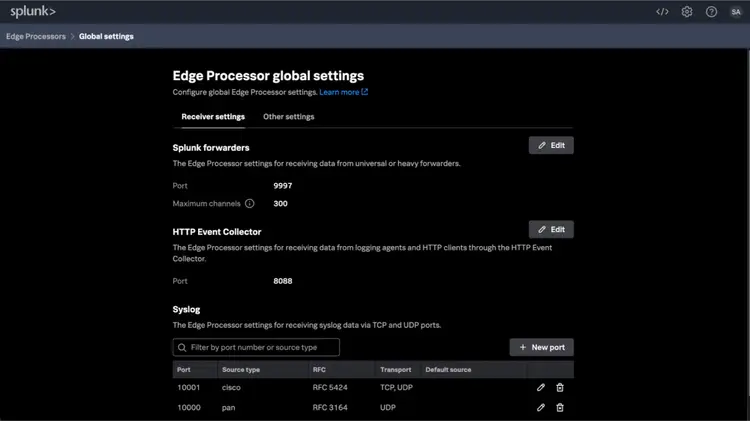Go to Edge Processors breadcrumb
This screenshot has height=421, width=750.
[x=38, y=37]
